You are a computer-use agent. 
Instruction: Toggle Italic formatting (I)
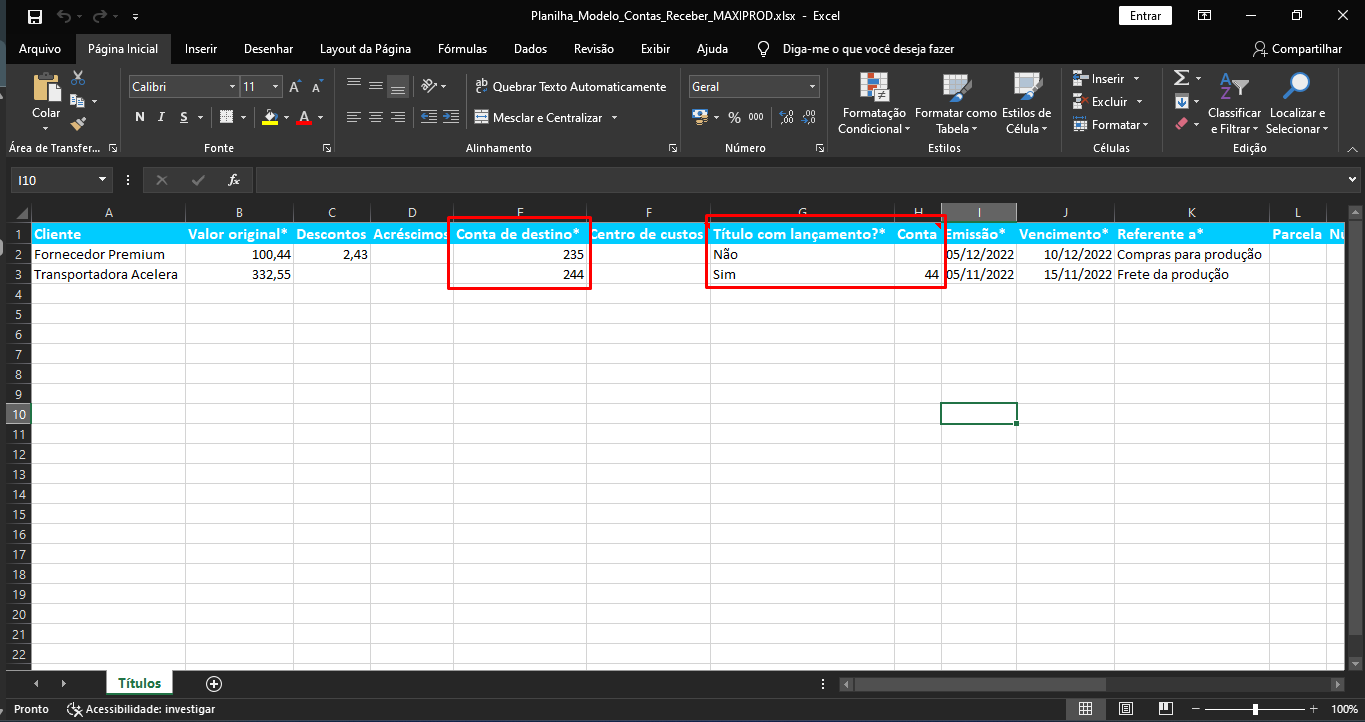coord(163,118)
